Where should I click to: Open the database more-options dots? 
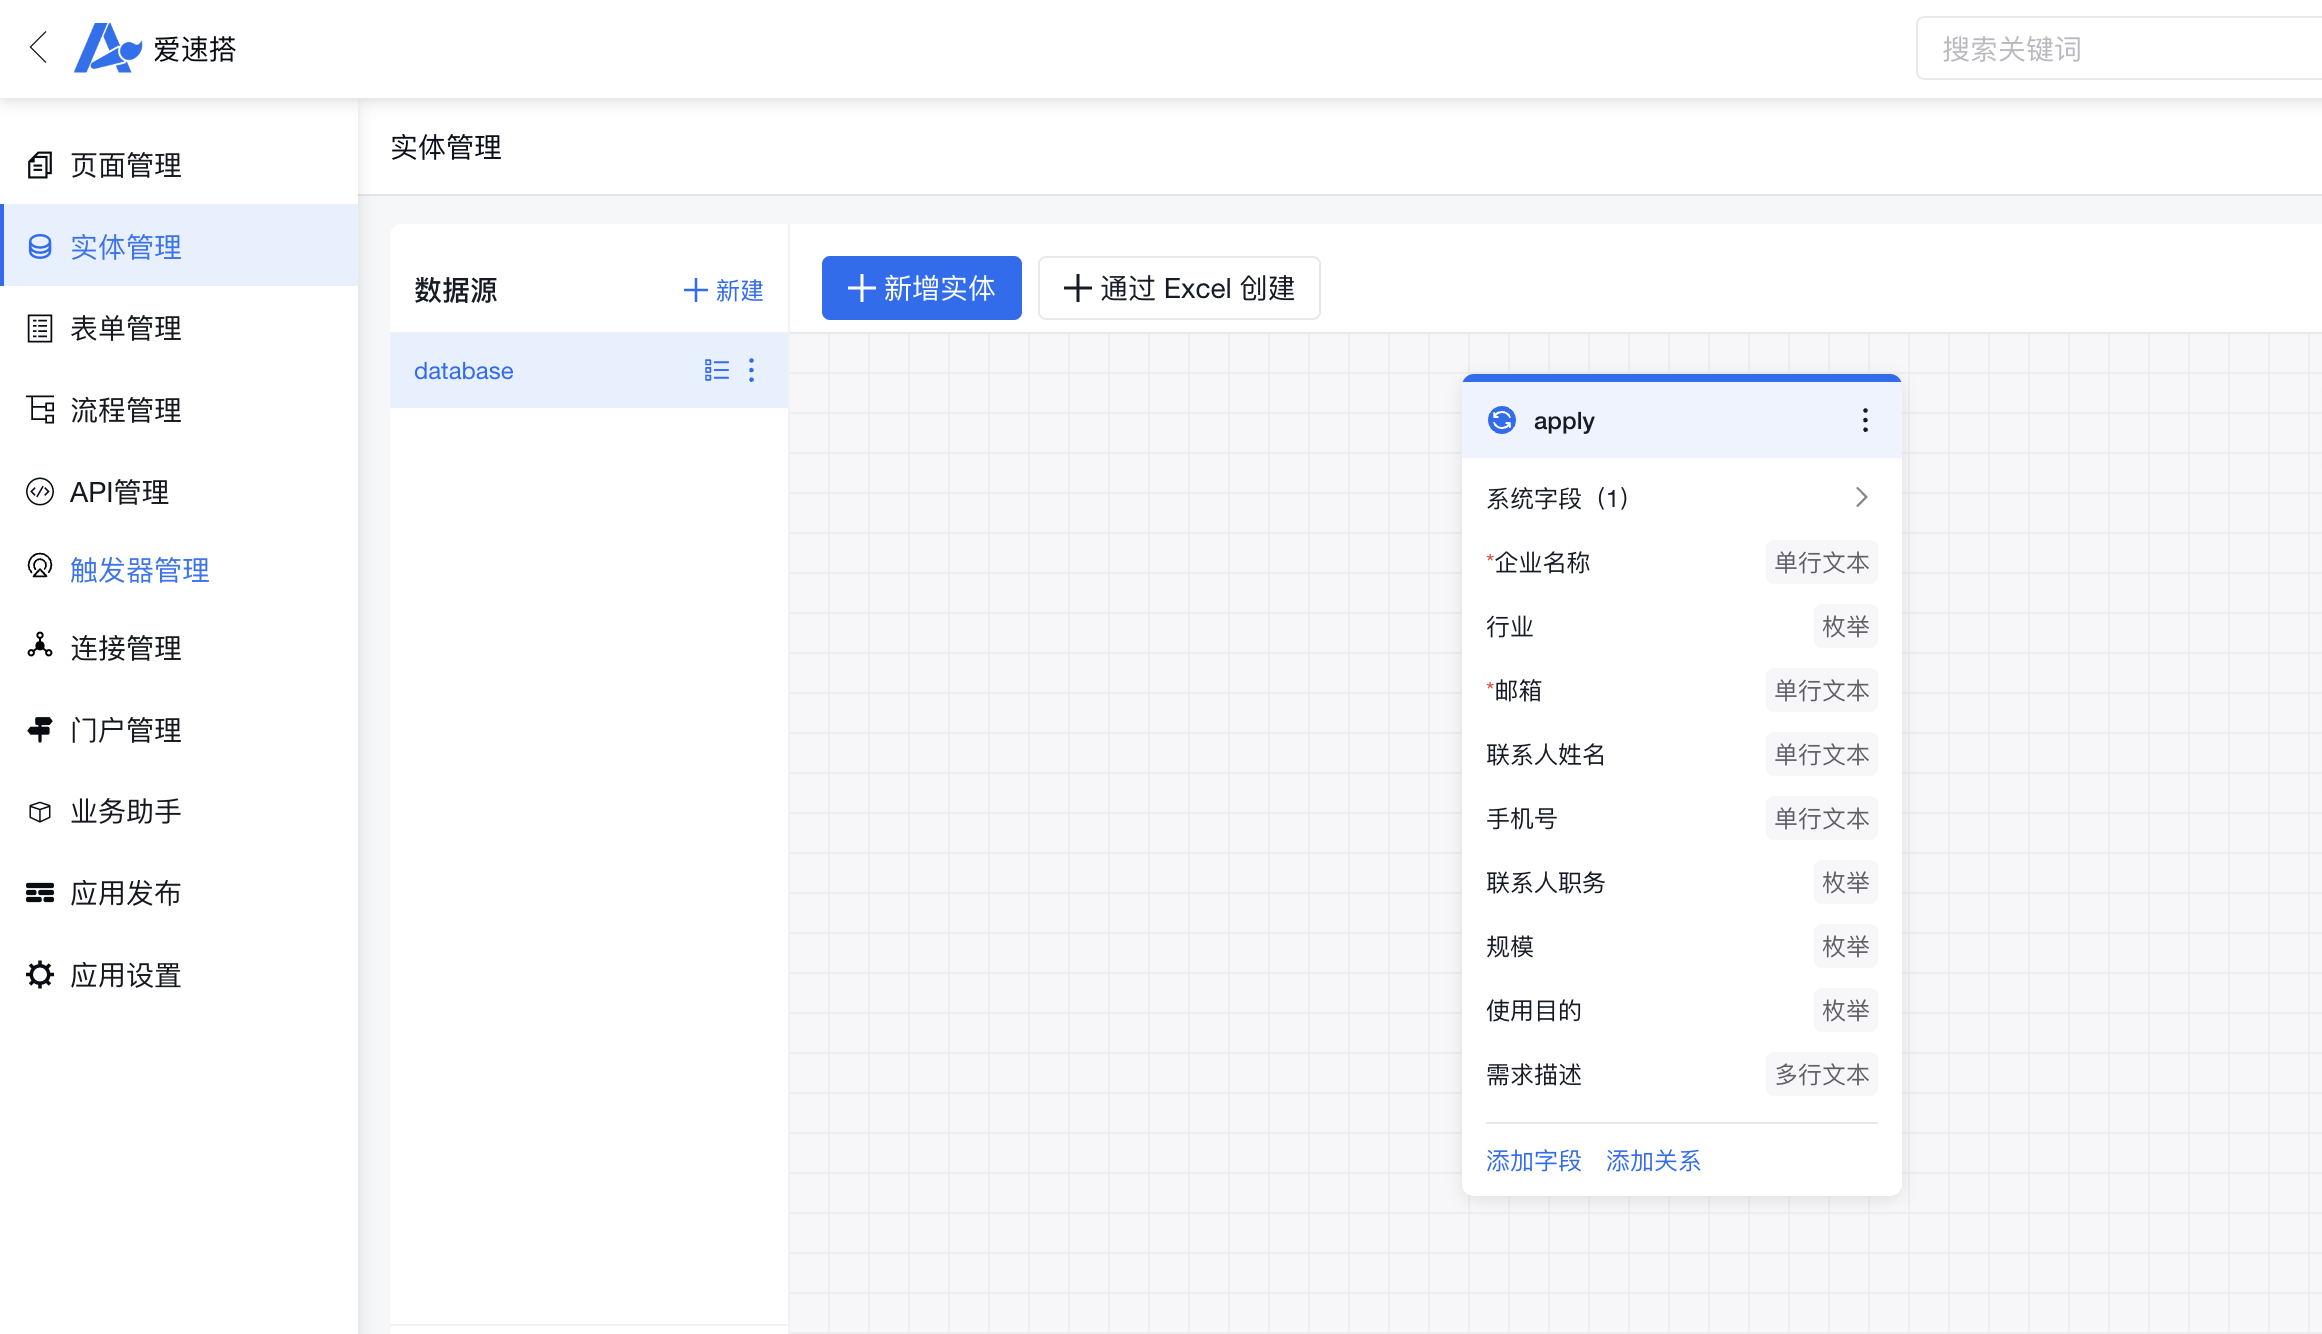click(x=752, y=371)
